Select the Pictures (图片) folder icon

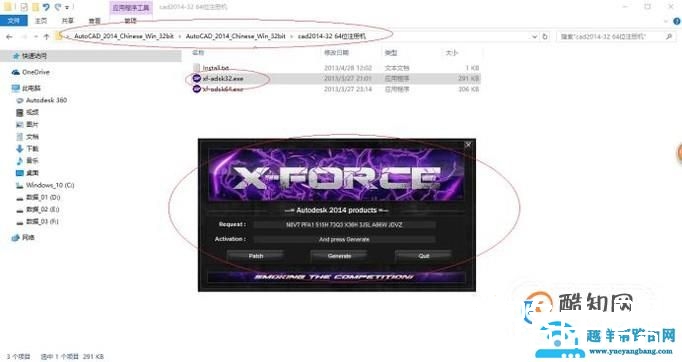pyautogui.click(x=20, y=124)
